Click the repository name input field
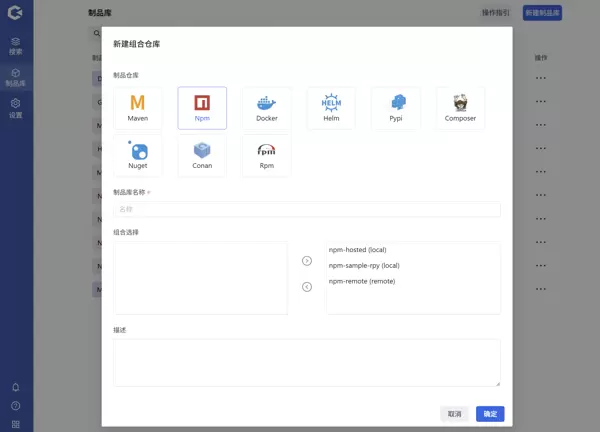The width and height of the screenshot is (600, 432). (306, 209)
